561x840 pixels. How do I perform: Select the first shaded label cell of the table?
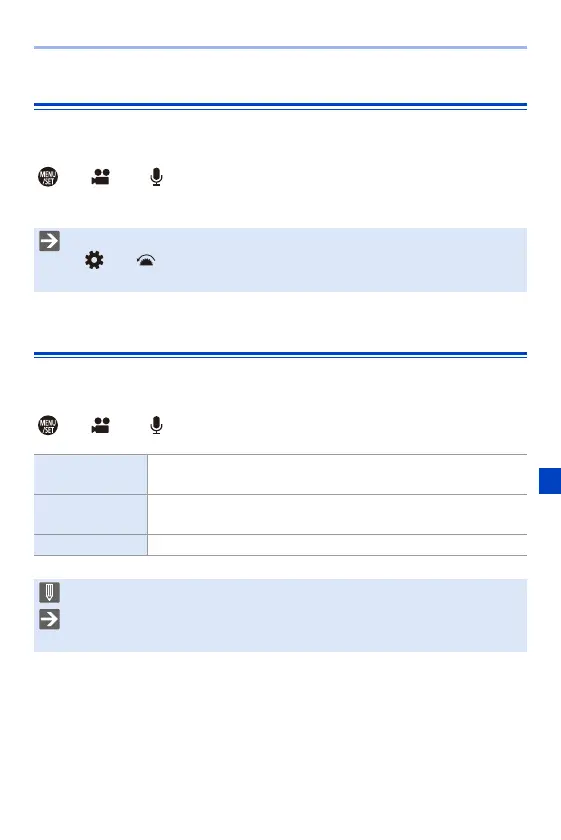point(91,475)
